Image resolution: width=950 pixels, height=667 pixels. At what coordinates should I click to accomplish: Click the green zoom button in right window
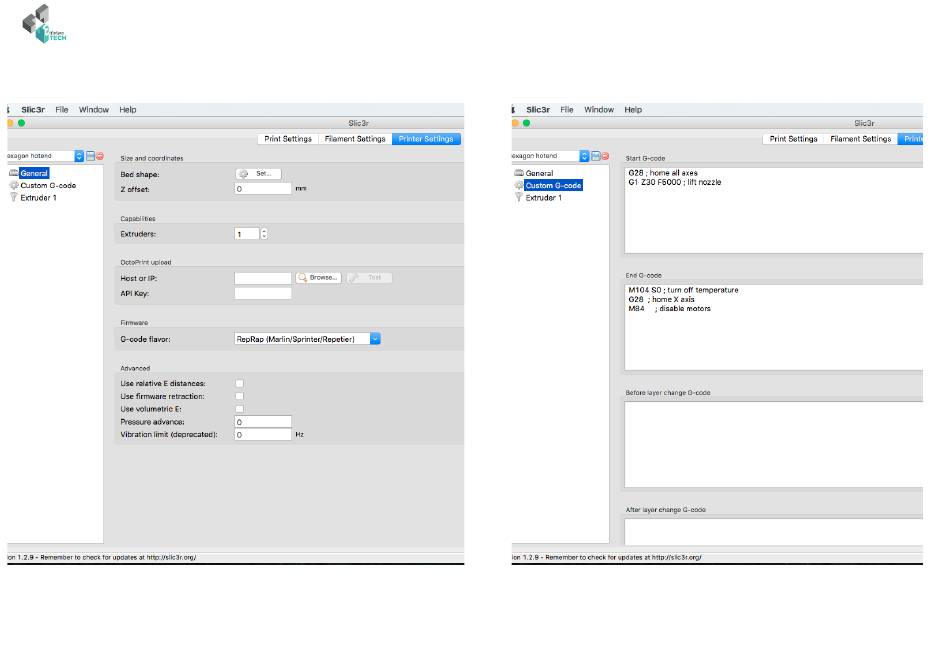(526, 123)
